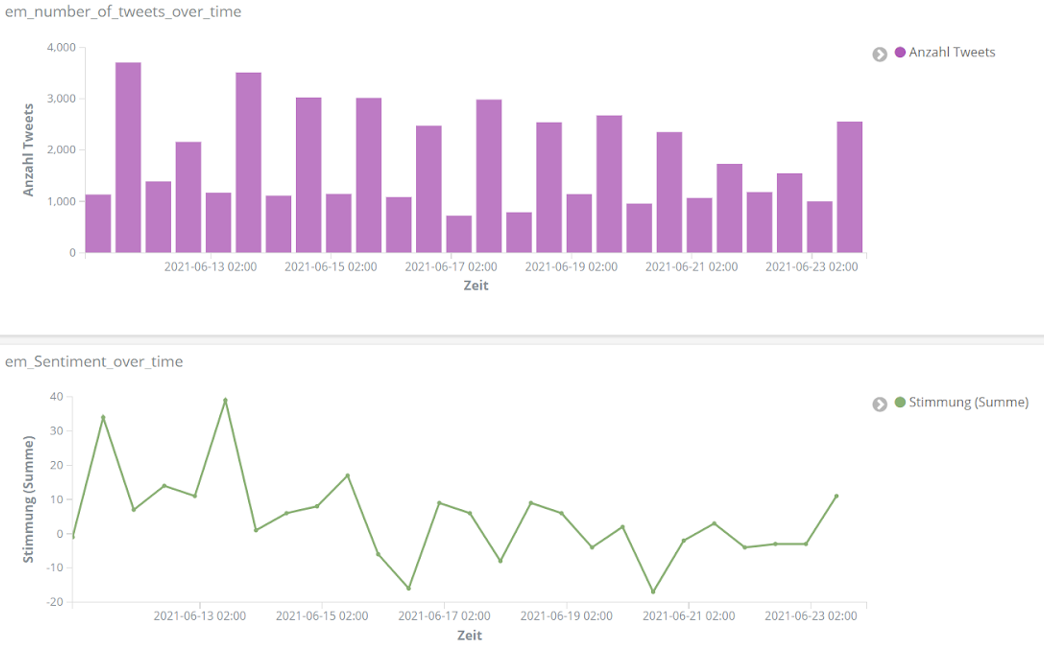Click the em_number_of_tweets_over_time panel title
The width and height of the screenshot is (1044, 654).
[x=123, y=12]
